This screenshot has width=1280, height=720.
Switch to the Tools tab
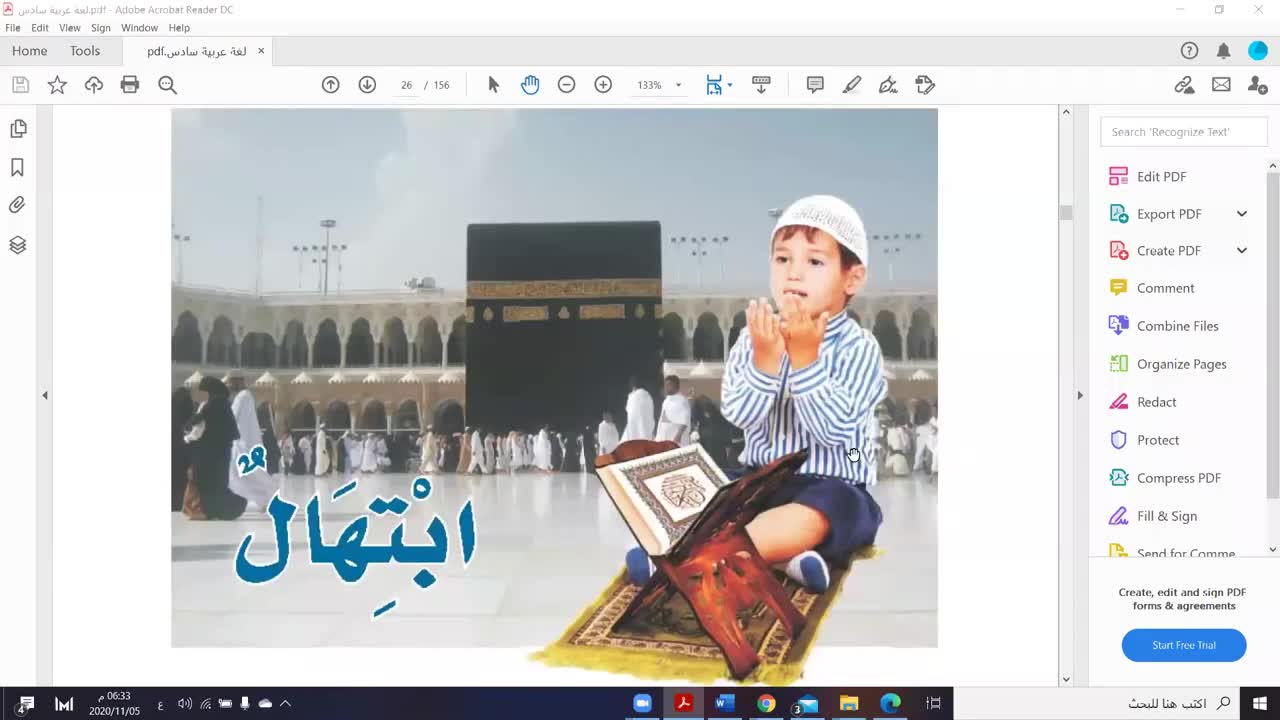click(85, 51)
